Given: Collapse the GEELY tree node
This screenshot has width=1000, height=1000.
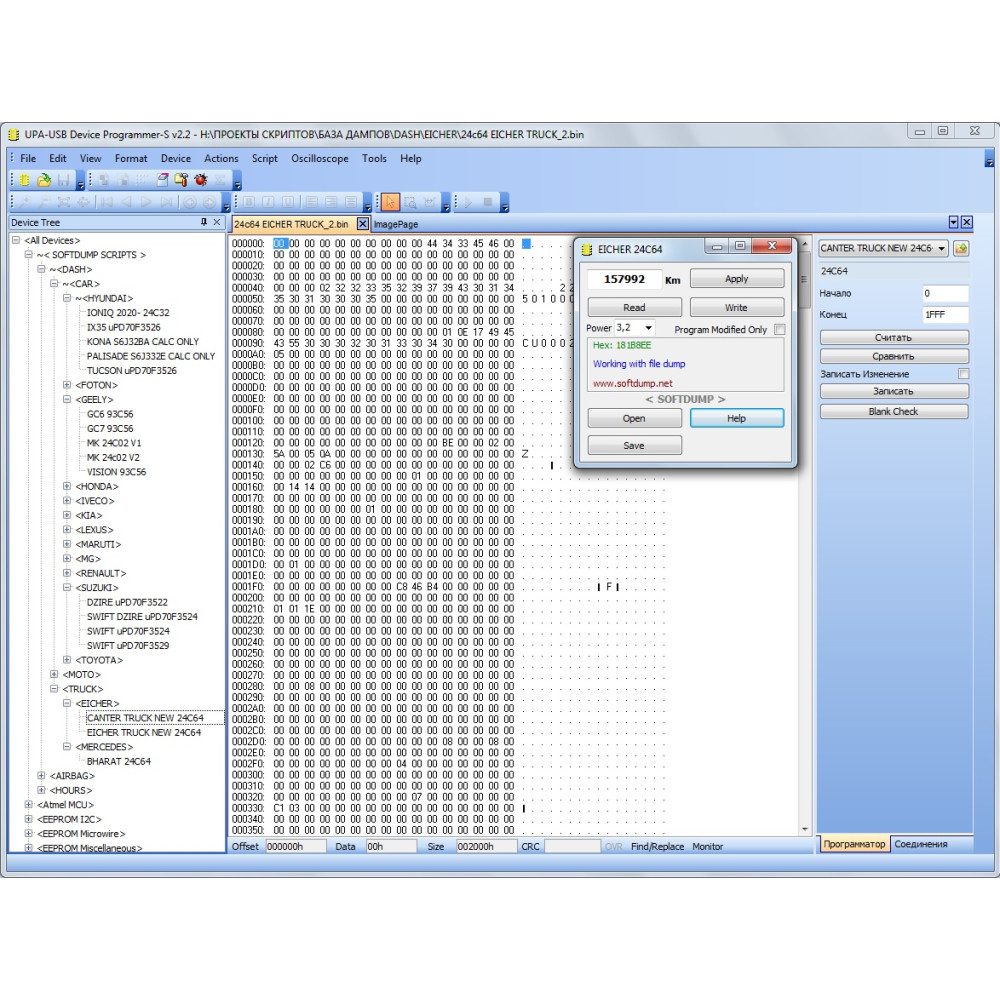Looking at the screenshot, I should (x=67, y=399).
